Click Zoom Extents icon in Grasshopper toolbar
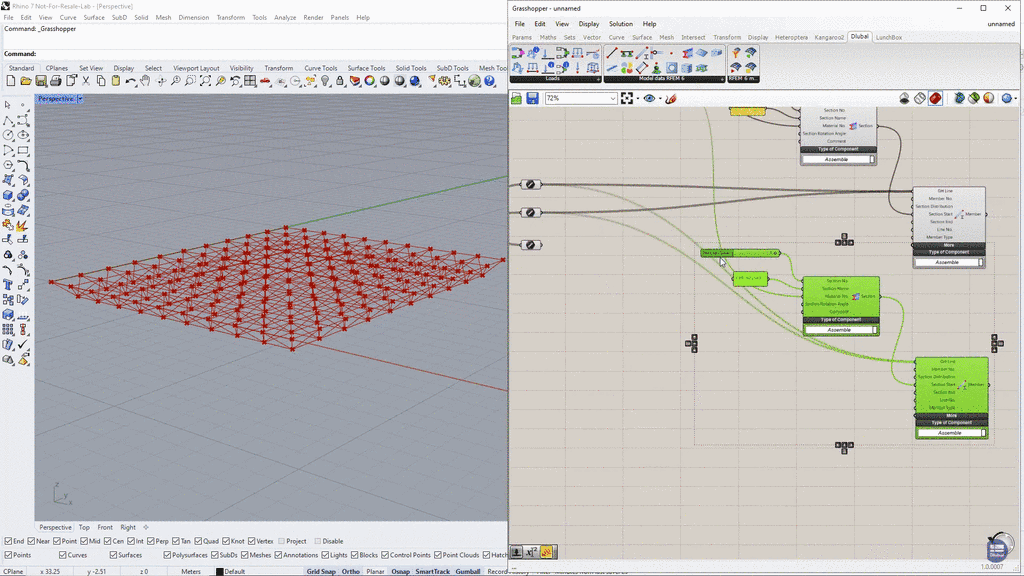This screenshot has width=1024, height=576. [627, 98]
